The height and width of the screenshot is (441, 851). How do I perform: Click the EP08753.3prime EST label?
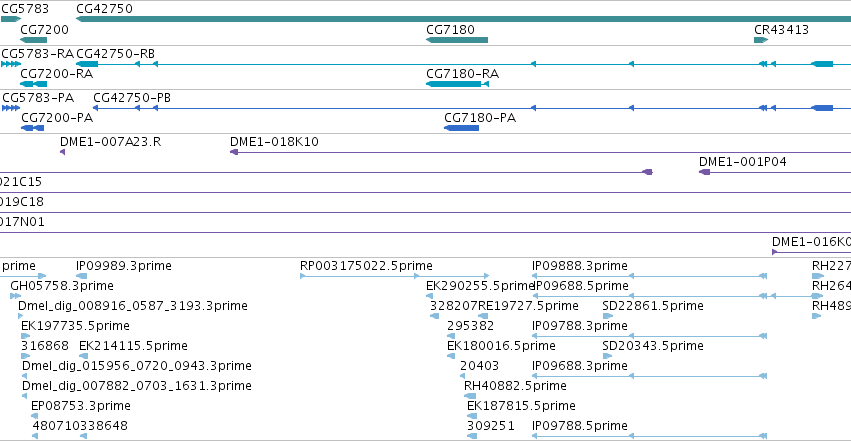pyautogui.click(x=81, y=406)
